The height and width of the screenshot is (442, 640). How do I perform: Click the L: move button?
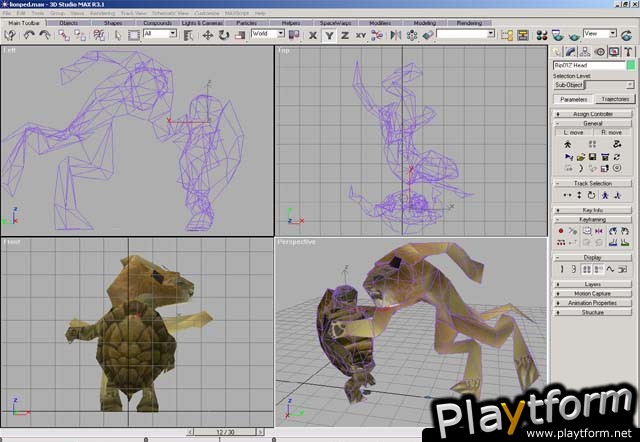click(573, 133)
